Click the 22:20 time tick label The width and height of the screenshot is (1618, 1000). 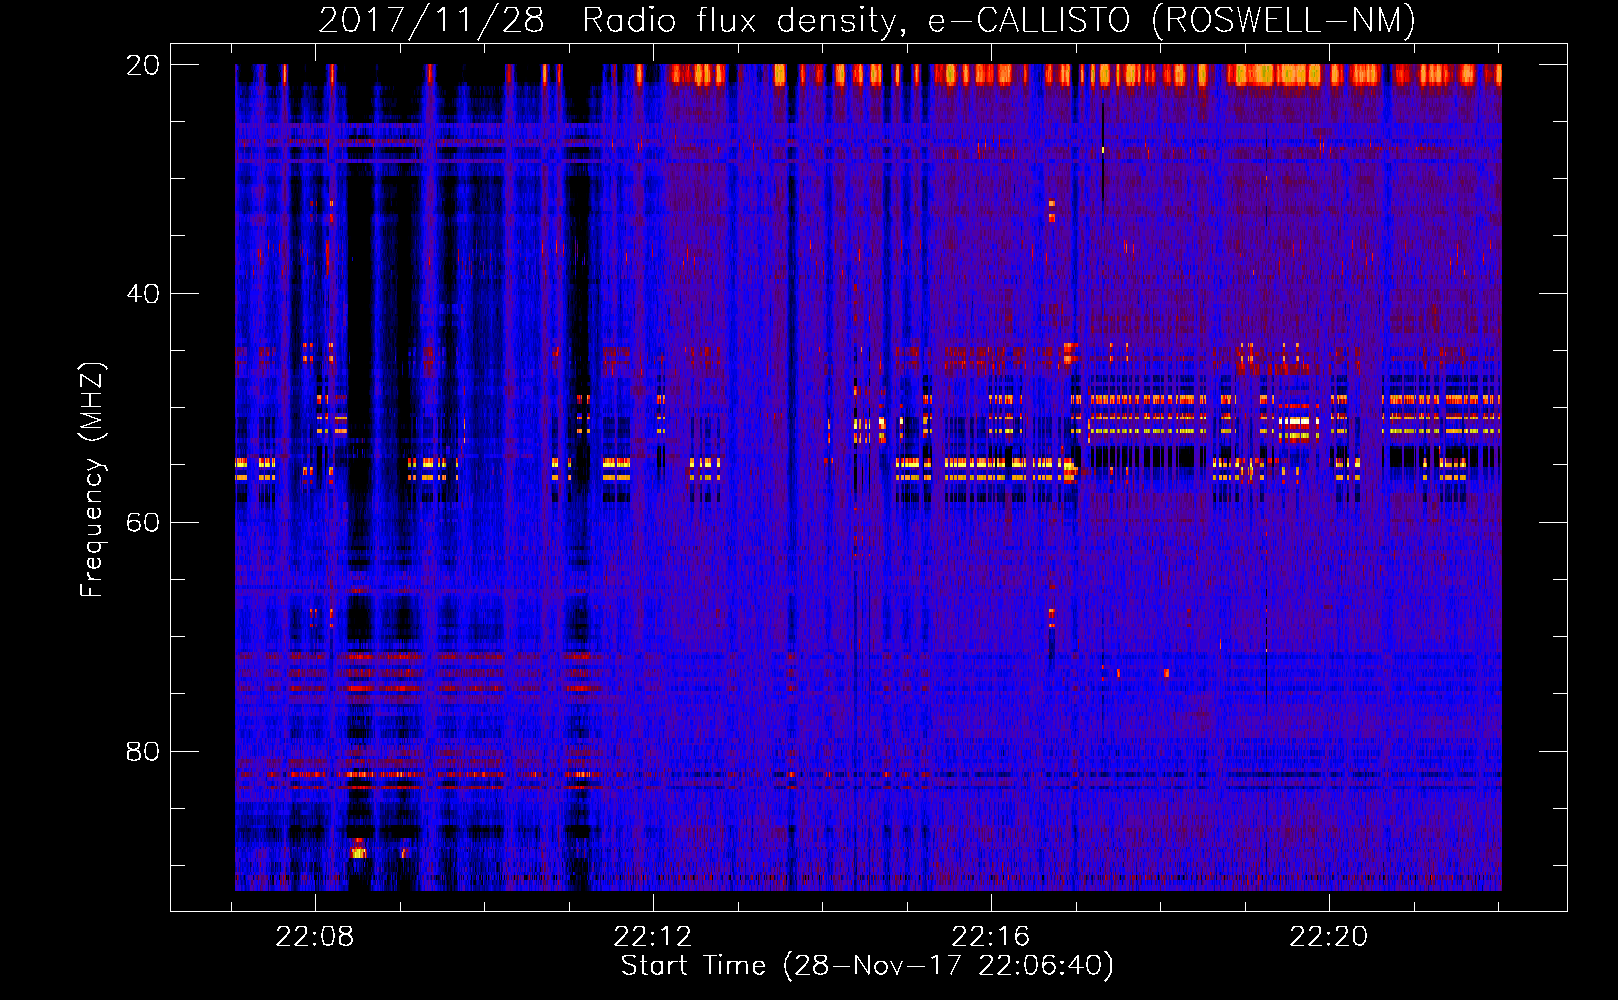coord(1329,937)
